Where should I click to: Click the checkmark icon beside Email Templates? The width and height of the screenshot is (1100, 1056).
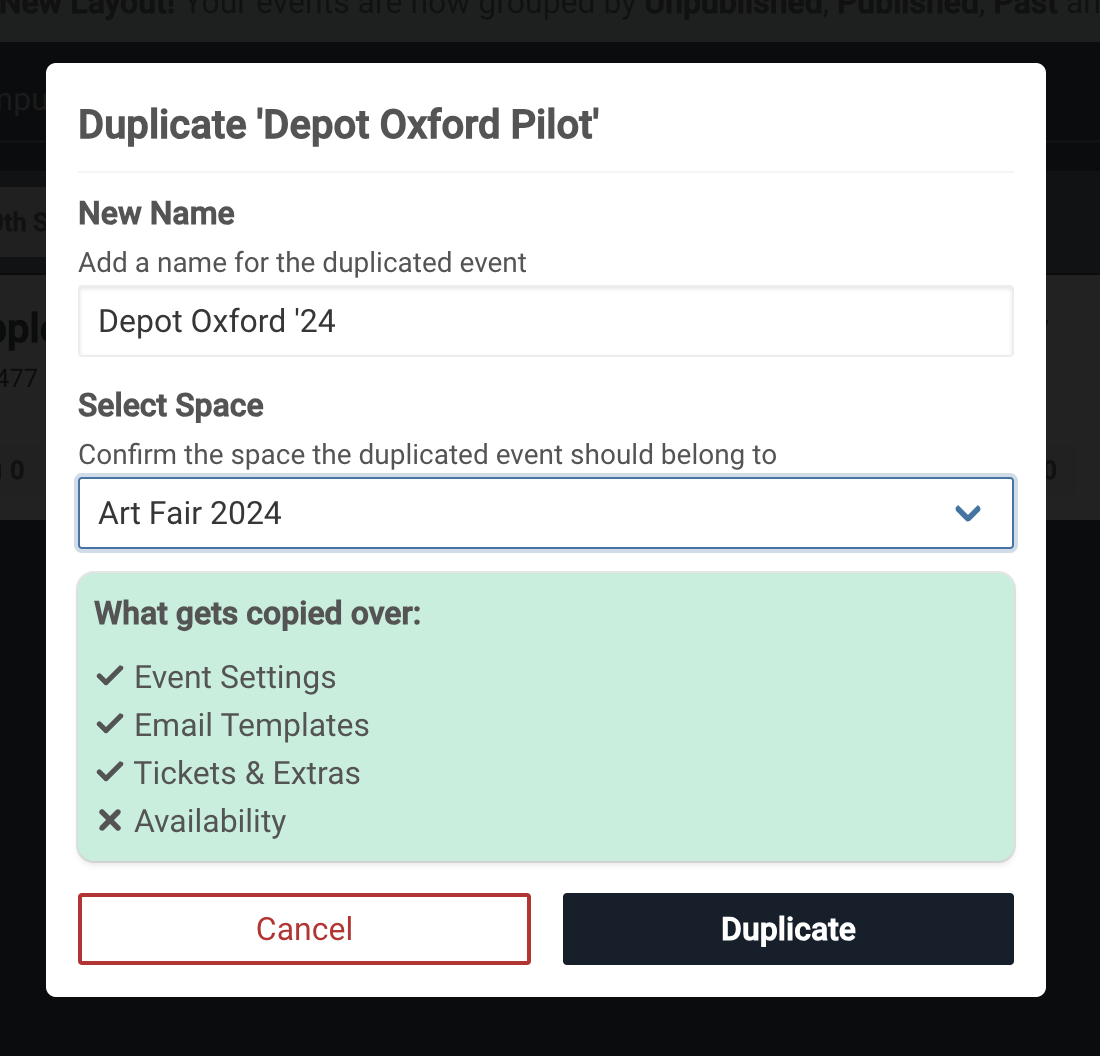point(109,725)
